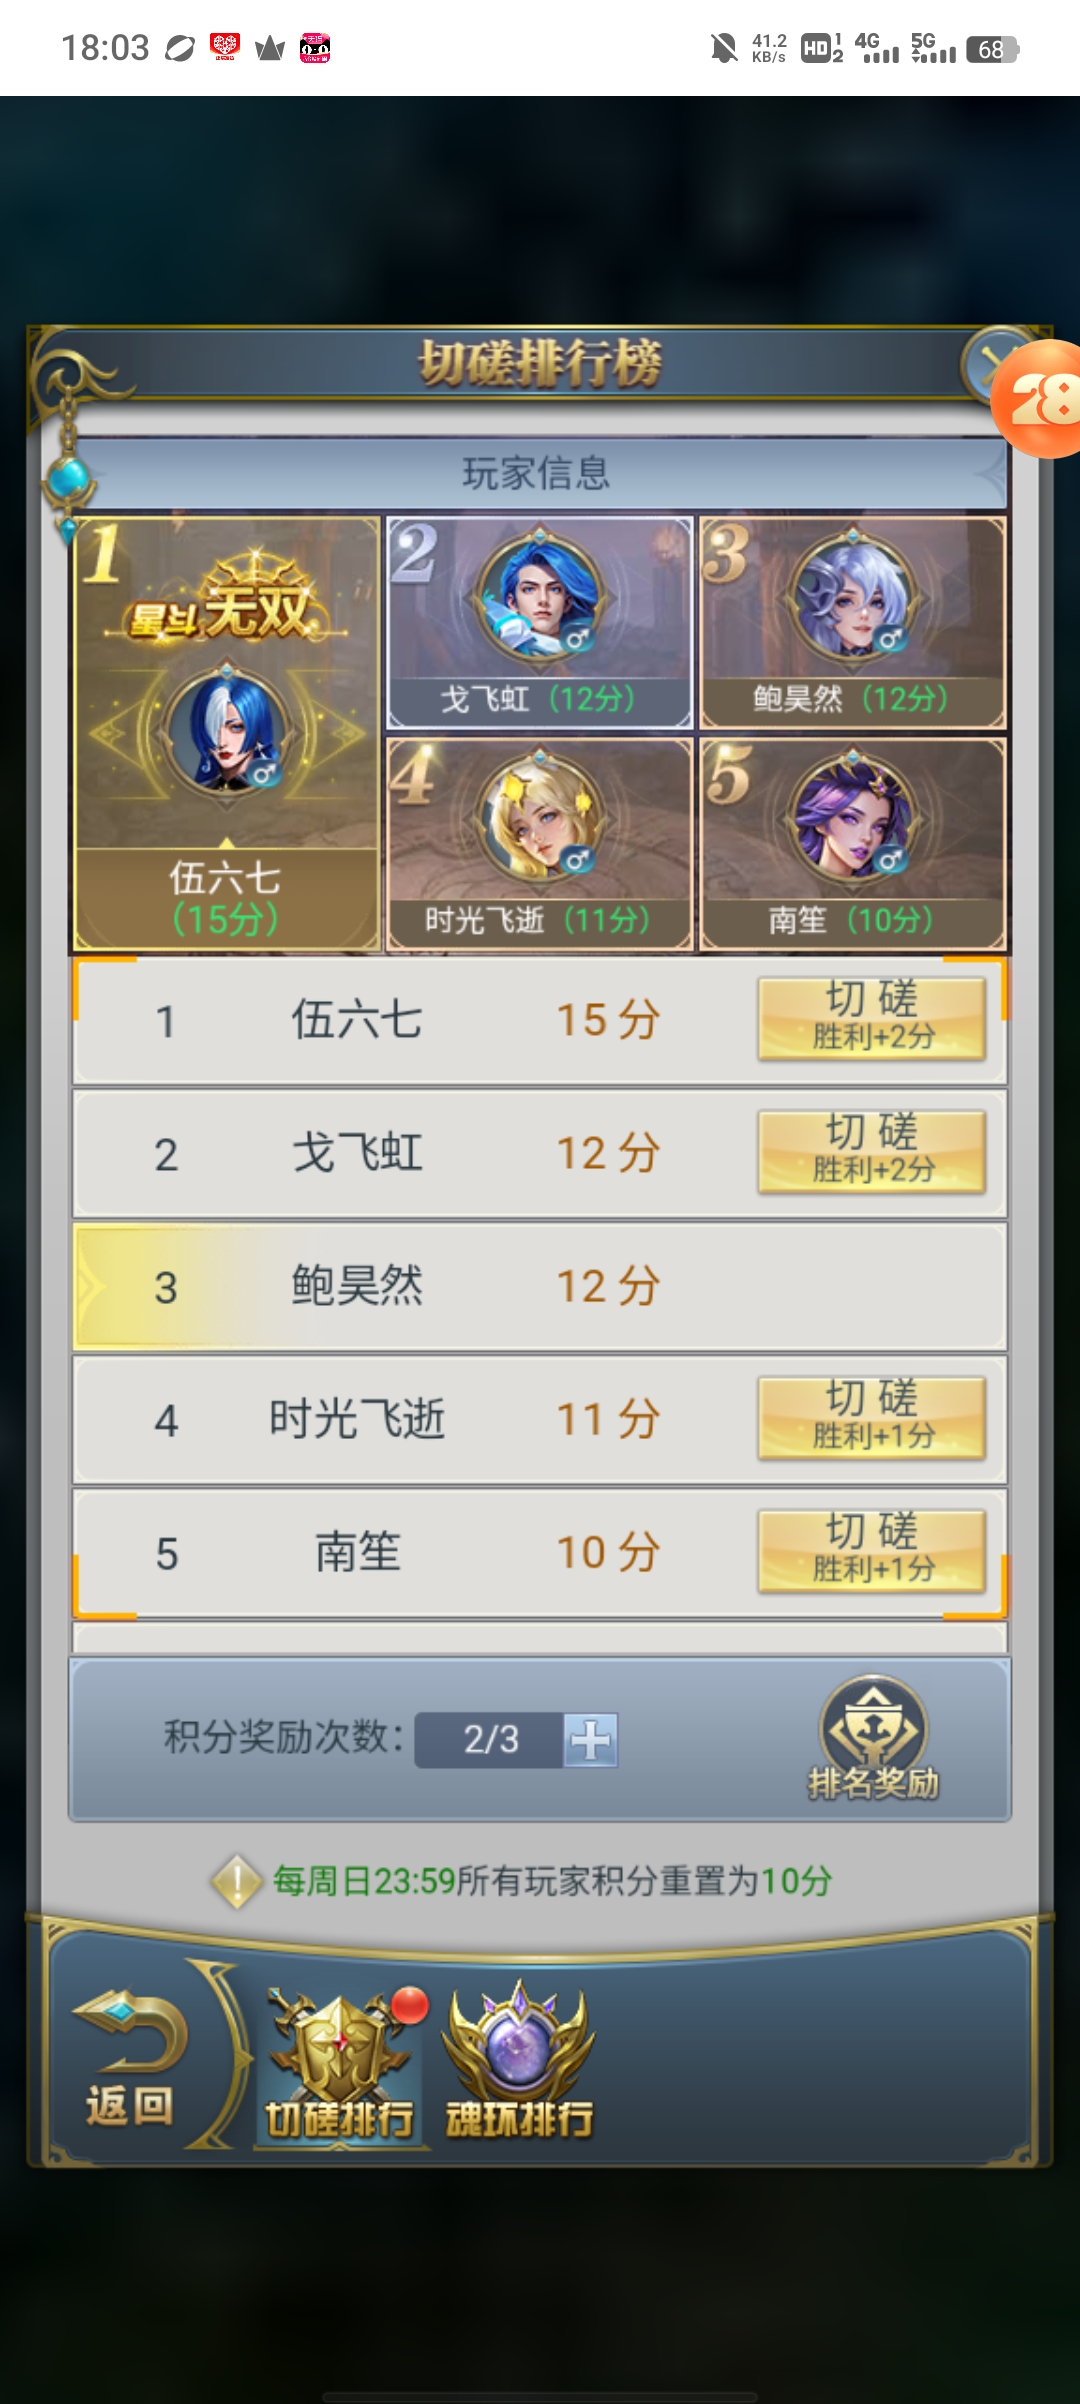Viewport: 1080px width, 2404px height.
Task: Go back with the 返回 arrow icon
Action: point(130,2062)
